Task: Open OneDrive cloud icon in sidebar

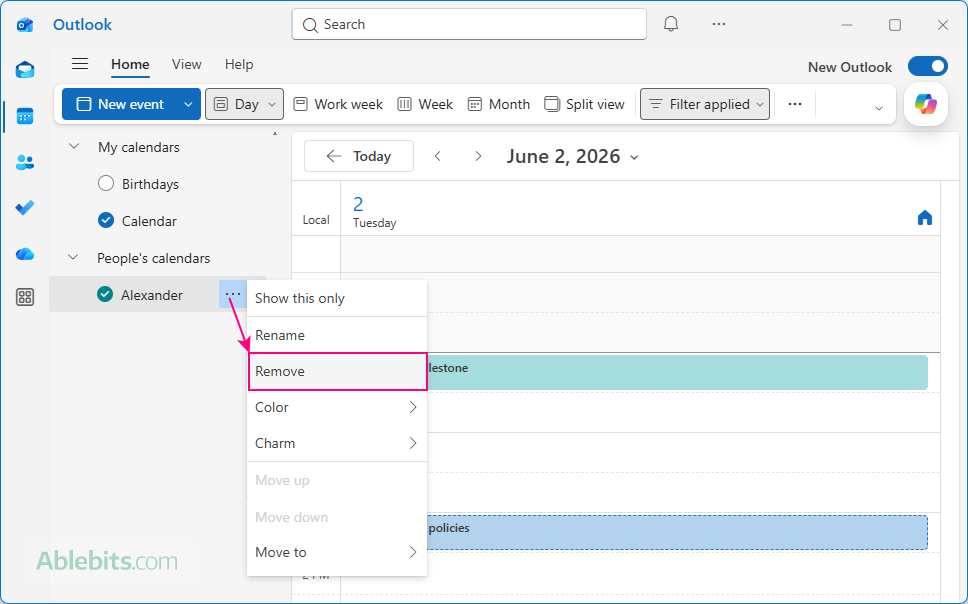Action: pos(25,254)
